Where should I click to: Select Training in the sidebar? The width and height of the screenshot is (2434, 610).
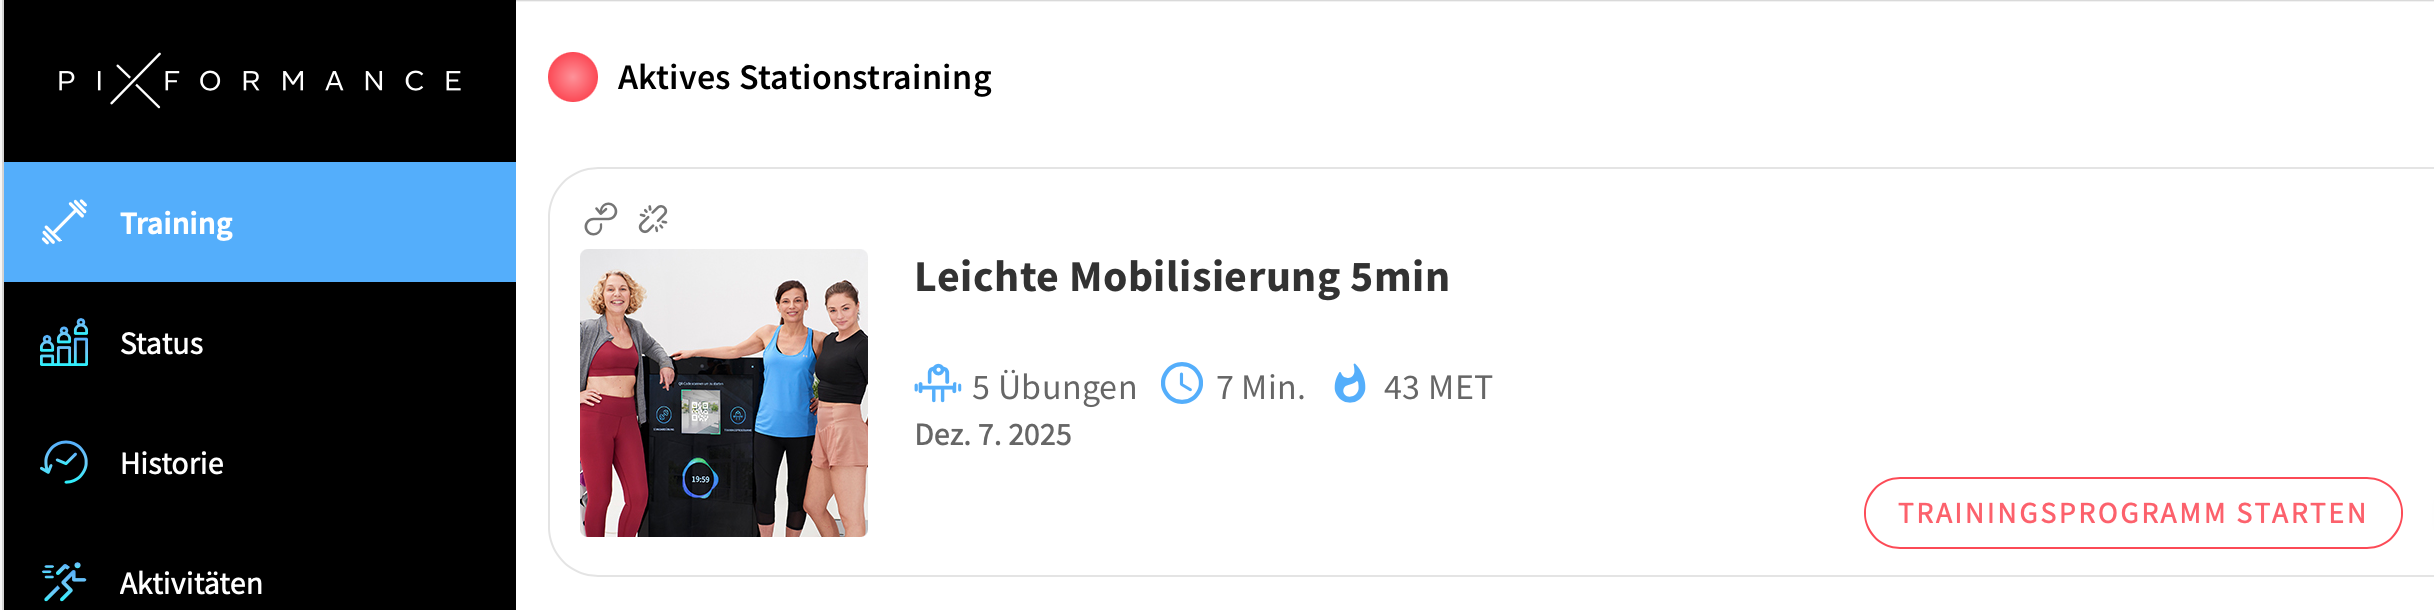click(176, 223)
